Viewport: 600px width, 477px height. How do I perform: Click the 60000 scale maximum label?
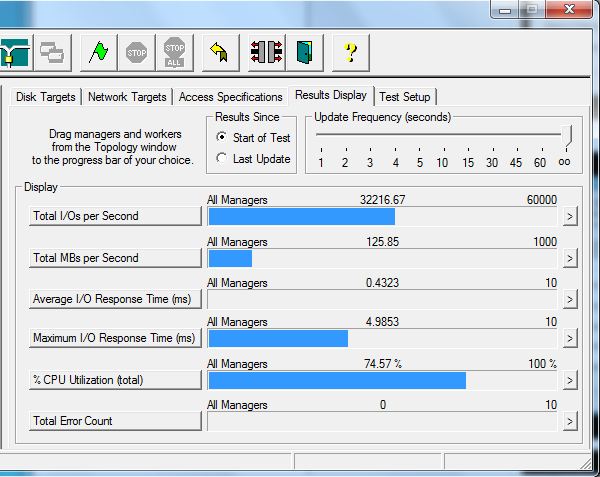[541, 200]
